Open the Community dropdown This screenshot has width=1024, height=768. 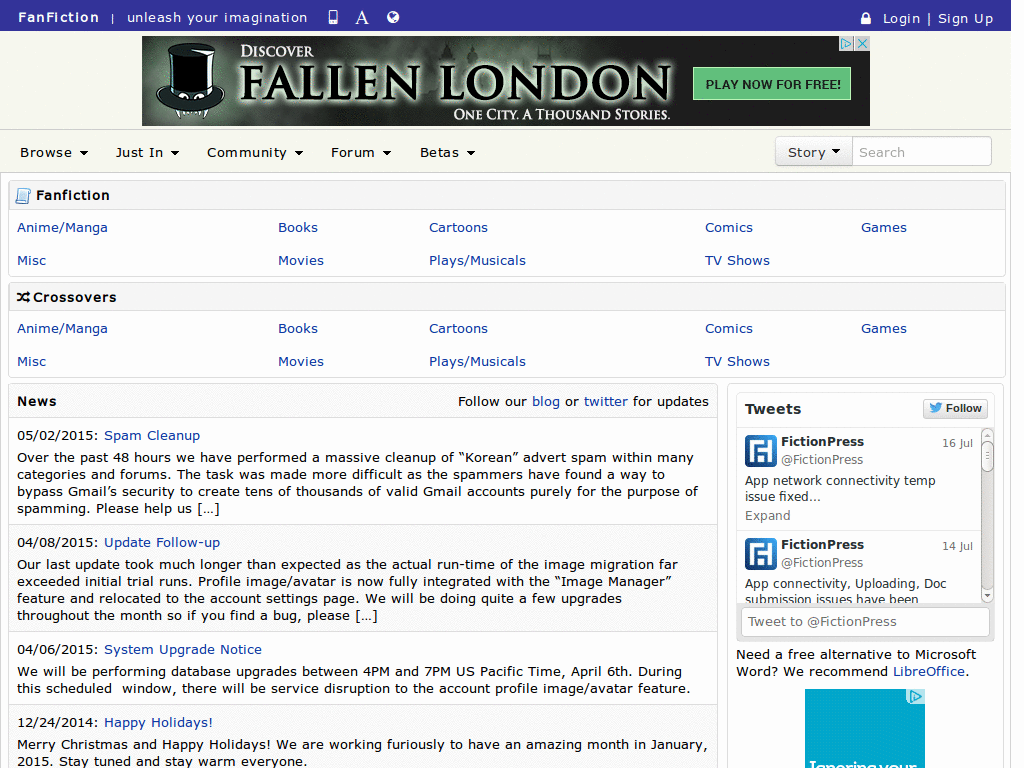point(254,152)
